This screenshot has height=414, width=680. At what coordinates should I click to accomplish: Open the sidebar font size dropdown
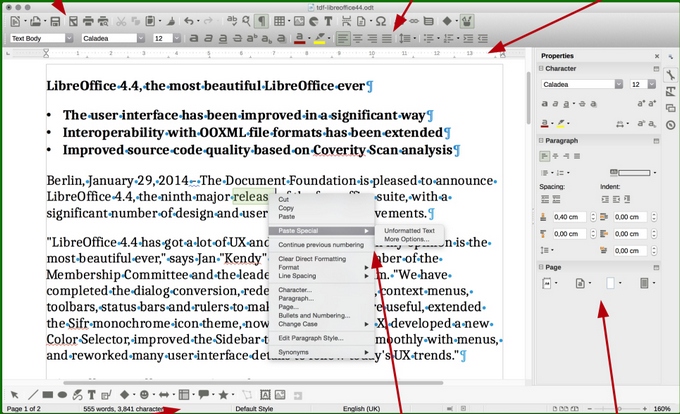[652, 84]
